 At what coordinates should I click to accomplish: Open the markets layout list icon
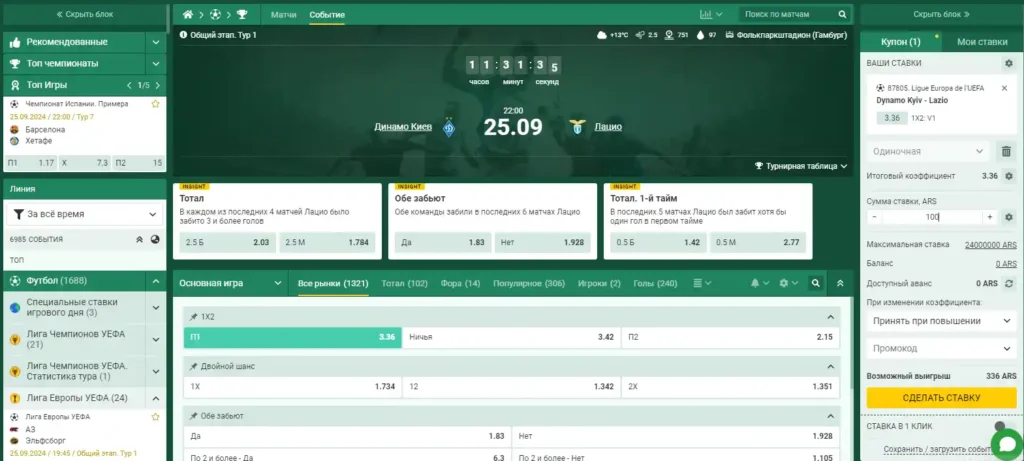tap(697, 283)
